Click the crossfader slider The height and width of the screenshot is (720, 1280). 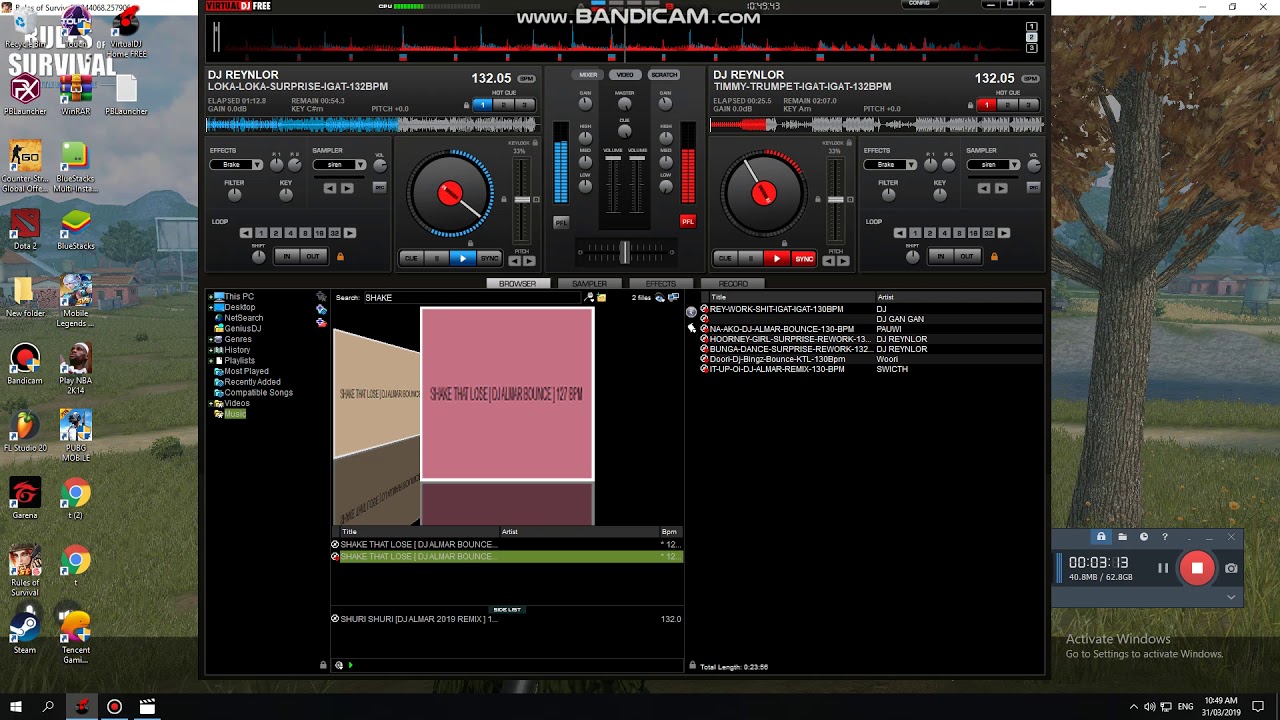624,252
